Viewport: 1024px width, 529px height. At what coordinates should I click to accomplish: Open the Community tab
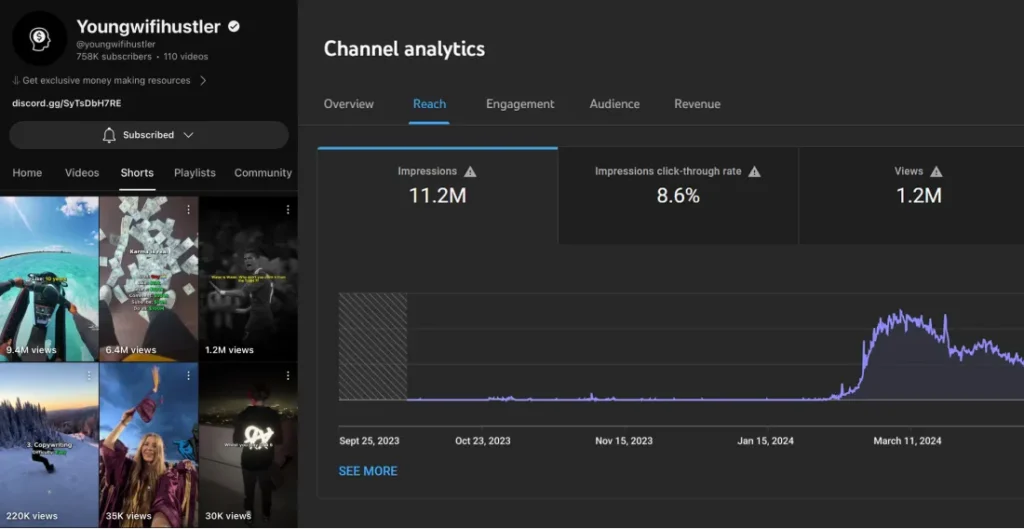[x=263, y=173]
